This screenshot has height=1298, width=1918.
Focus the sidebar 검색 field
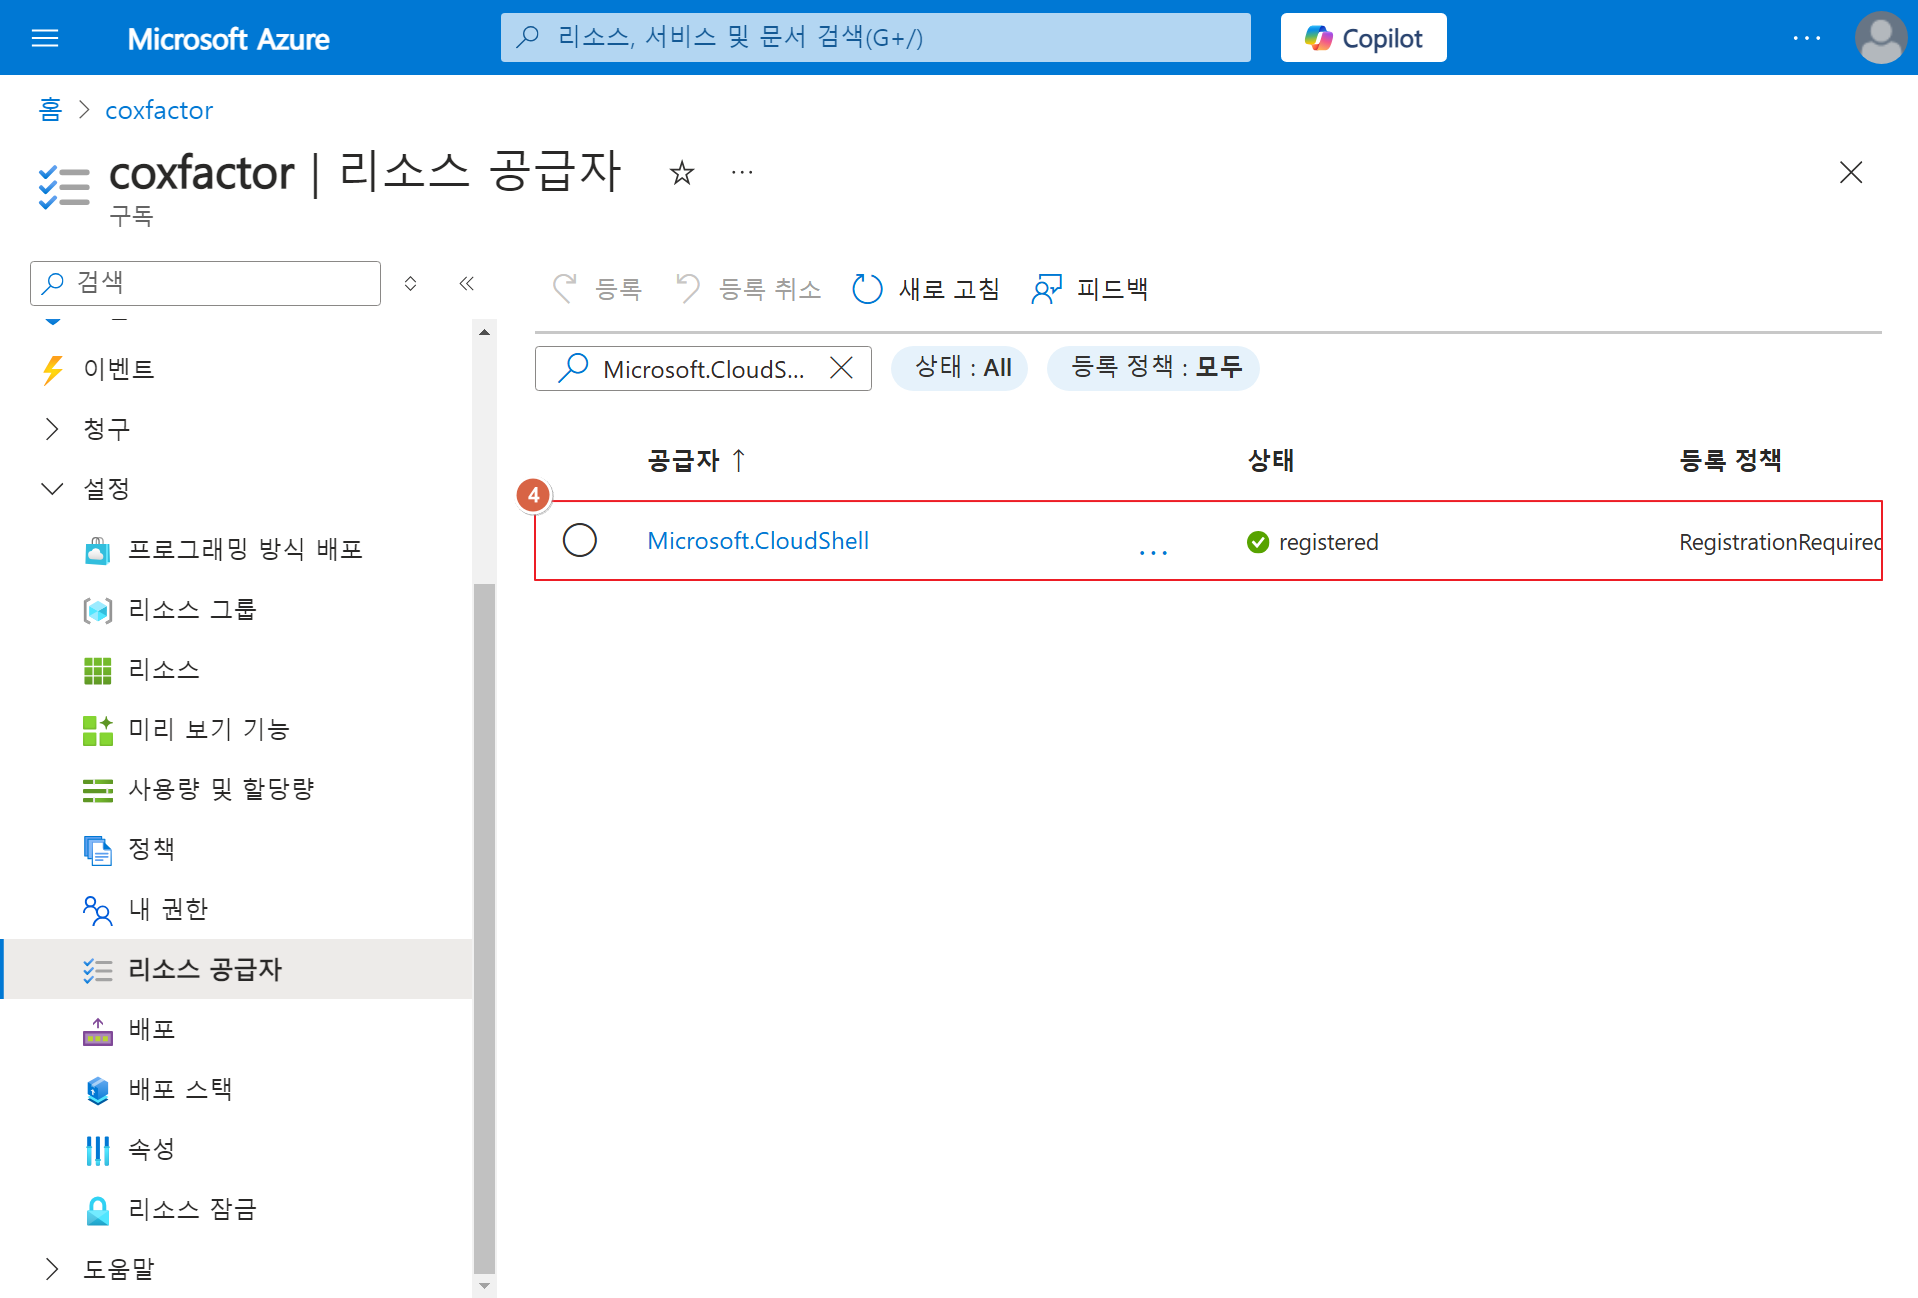point(206,283)
